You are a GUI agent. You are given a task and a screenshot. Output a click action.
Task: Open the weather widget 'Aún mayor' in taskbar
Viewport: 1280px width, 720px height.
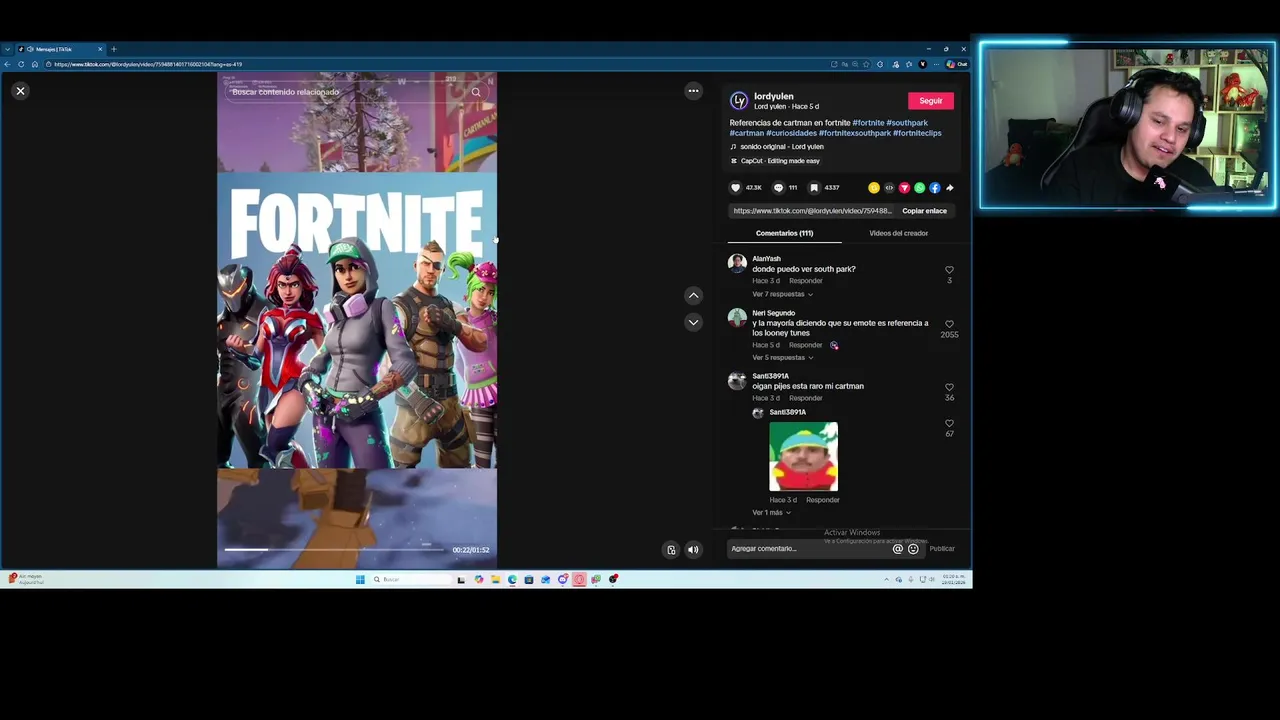pos(25,579)
